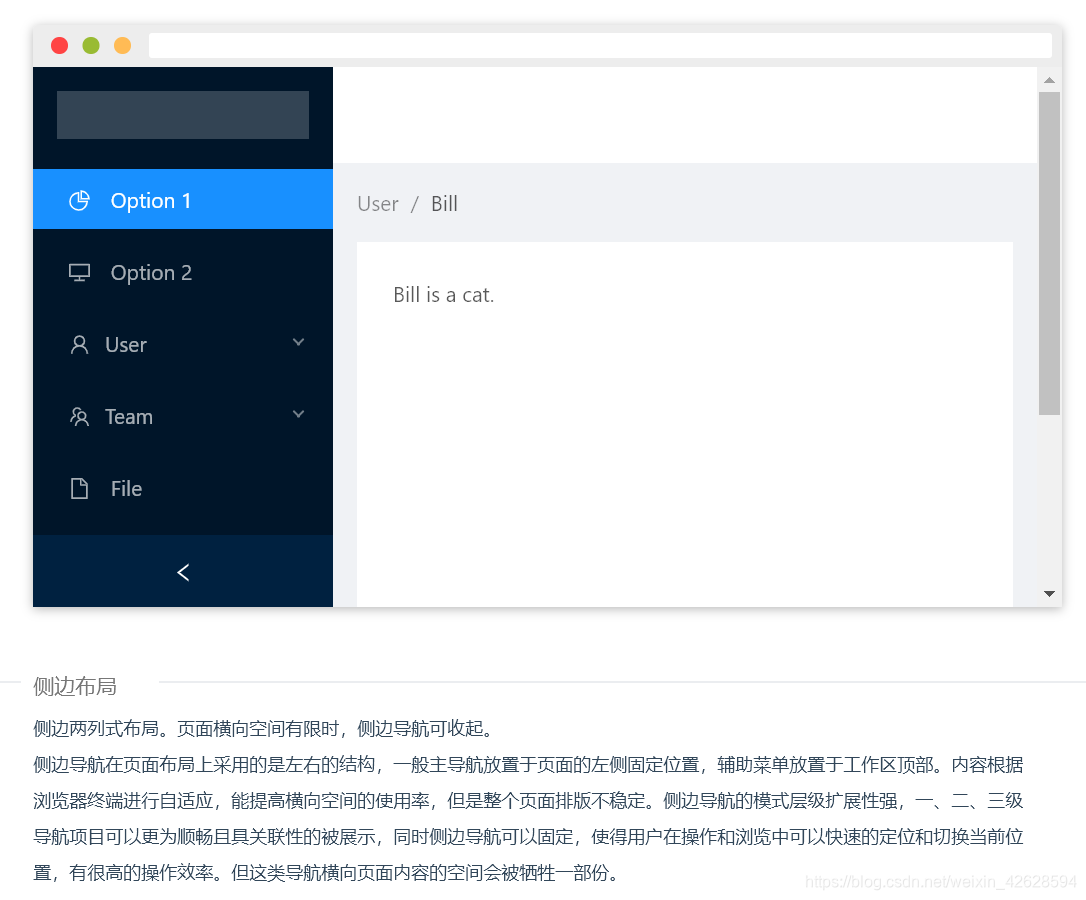The image size is (1086, 900).
Task: Click the logo placeholder in sidebar
Action: coord(183,115)
